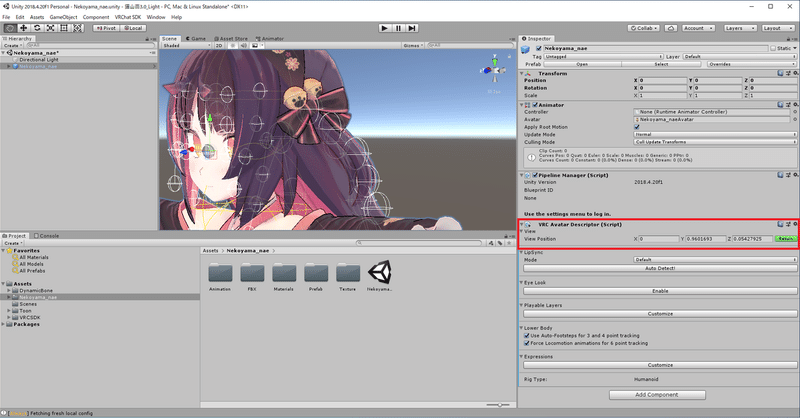800x418 pixels.
Task: Open Animator component preset icon
Action: (x=788, y=105)
